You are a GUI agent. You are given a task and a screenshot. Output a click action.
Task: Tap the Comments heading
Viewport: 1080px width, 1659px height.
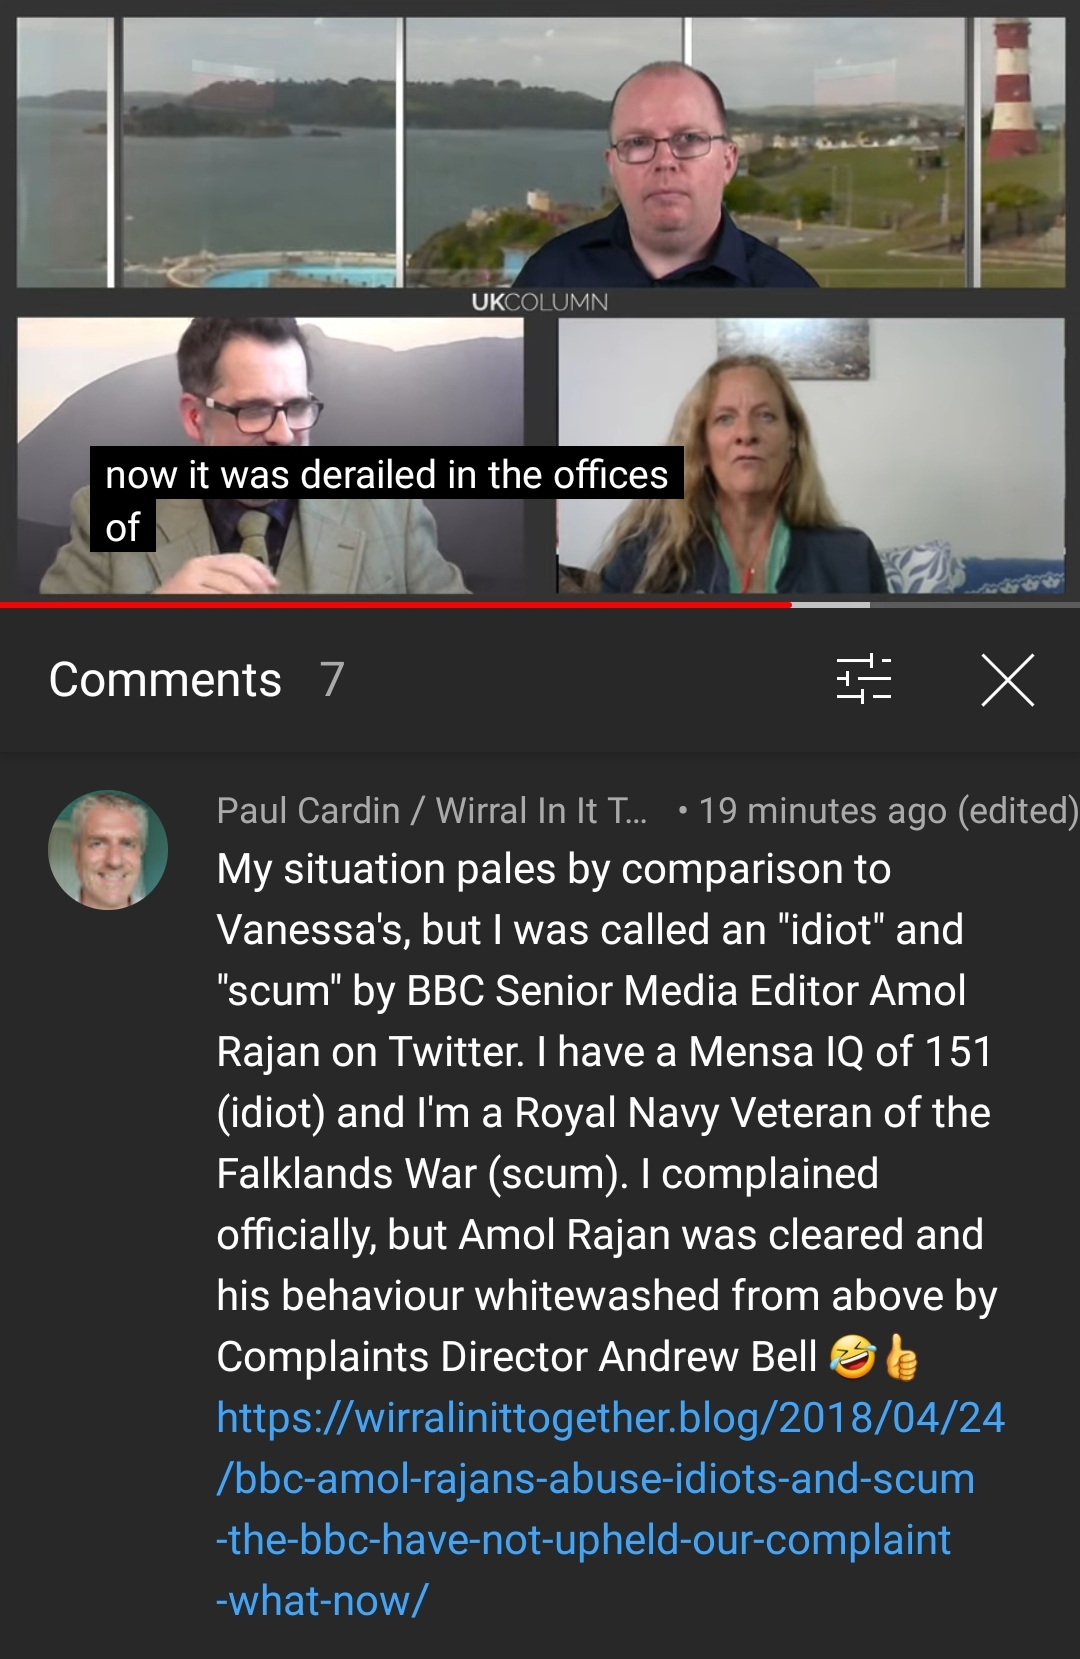coord(165,680)
